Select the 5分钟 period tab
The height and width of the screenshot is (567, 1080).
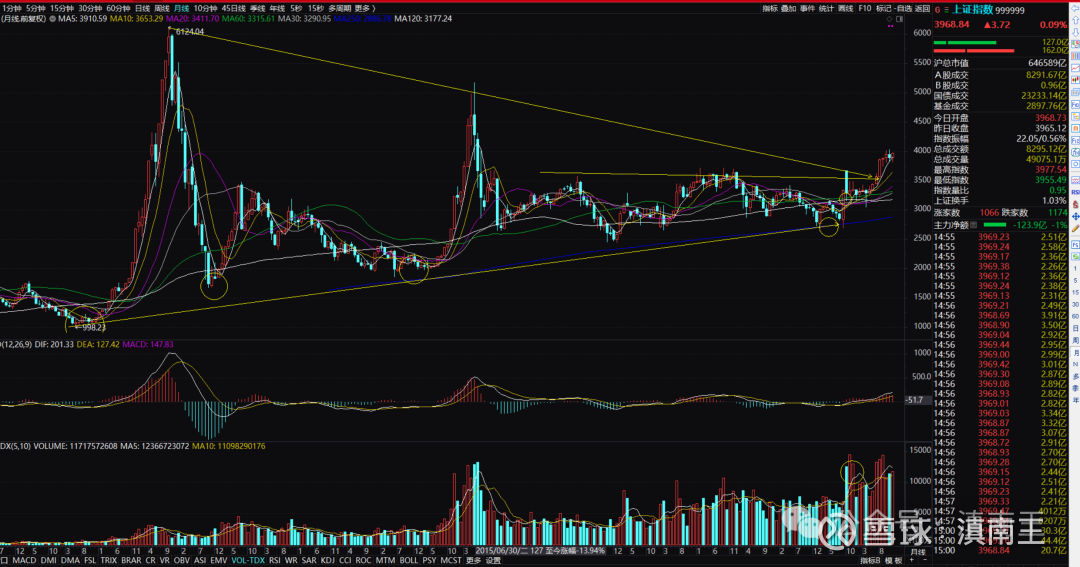click(37, 8)
